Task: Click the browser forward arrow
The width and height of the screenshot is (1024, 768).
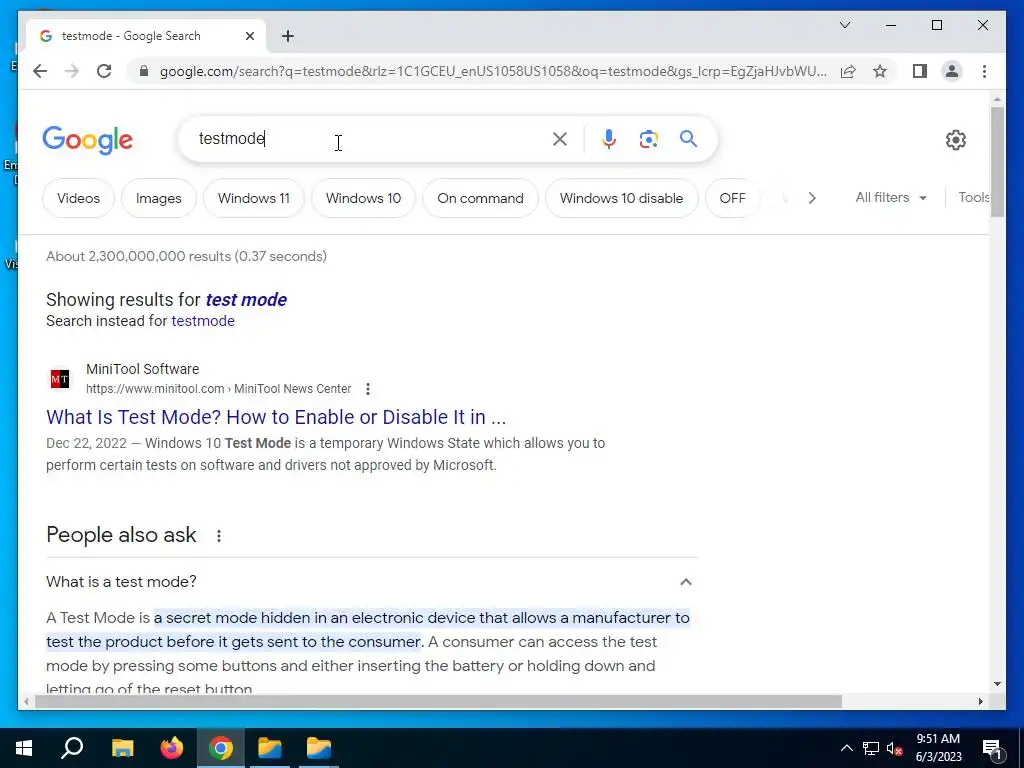Action: pyautogui.click(x=72, y=71)
